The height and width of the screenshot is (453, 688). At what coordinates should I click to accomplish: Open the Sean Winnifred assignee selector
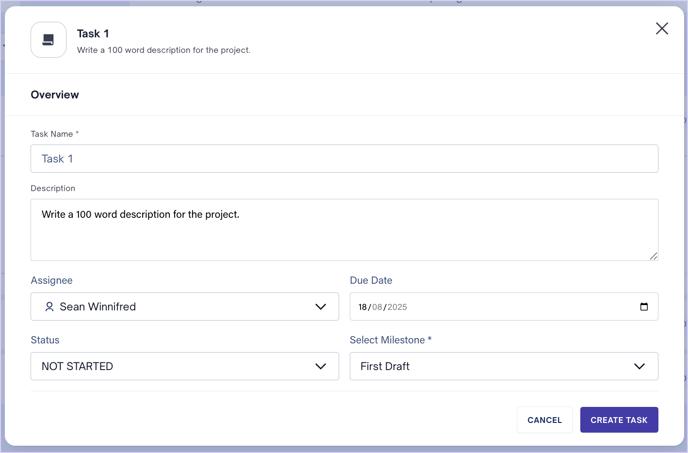point(184,306)
